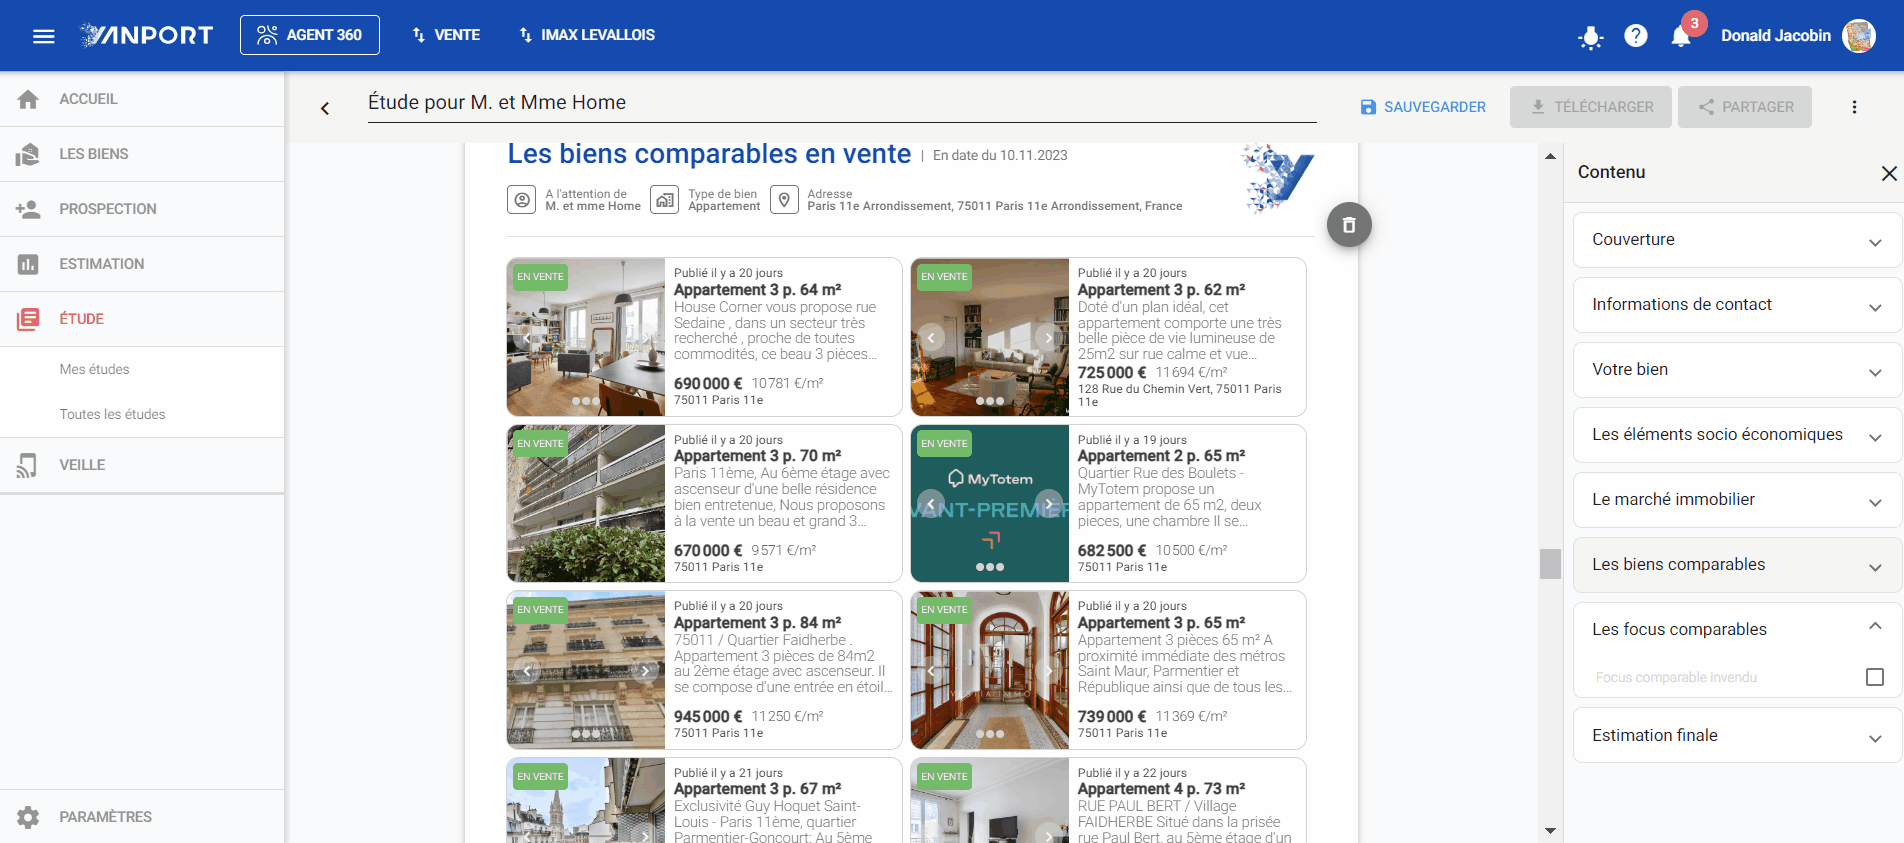Click the Sauvegarder button
This screenshot has height=843, width=1904.
(1423, 107)
